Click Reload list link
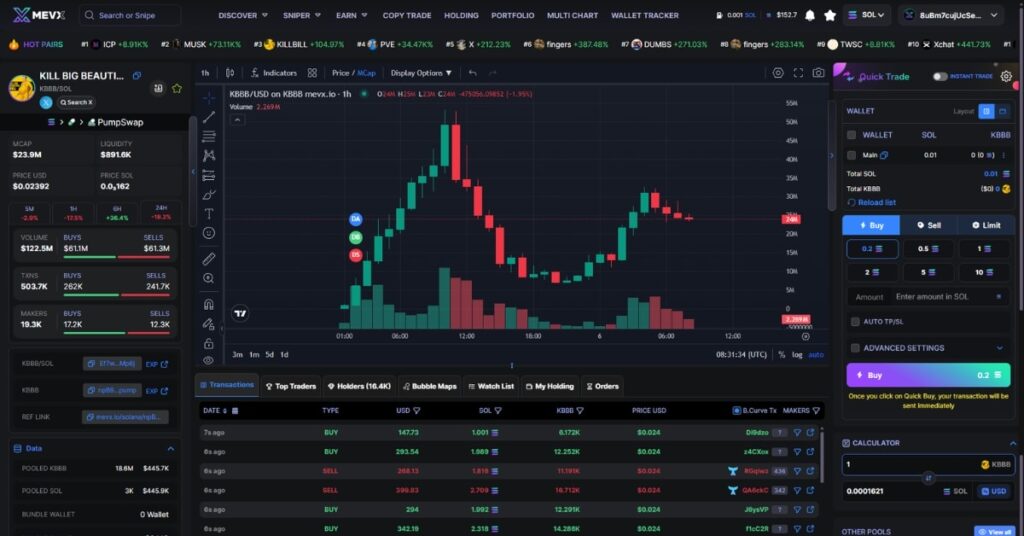1024x536 pixels. [x=872, y=202]
